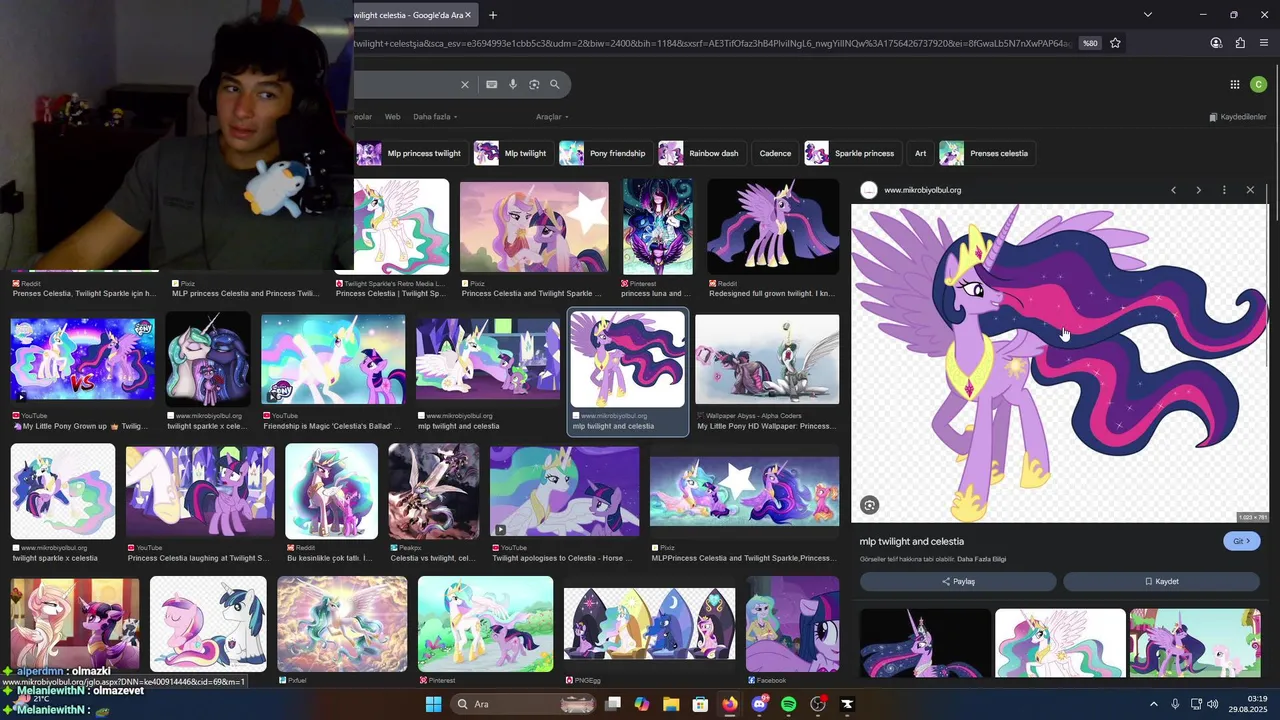Open the preview panel three-dot options menu

pyautogui.click(x=1224, y=190)
